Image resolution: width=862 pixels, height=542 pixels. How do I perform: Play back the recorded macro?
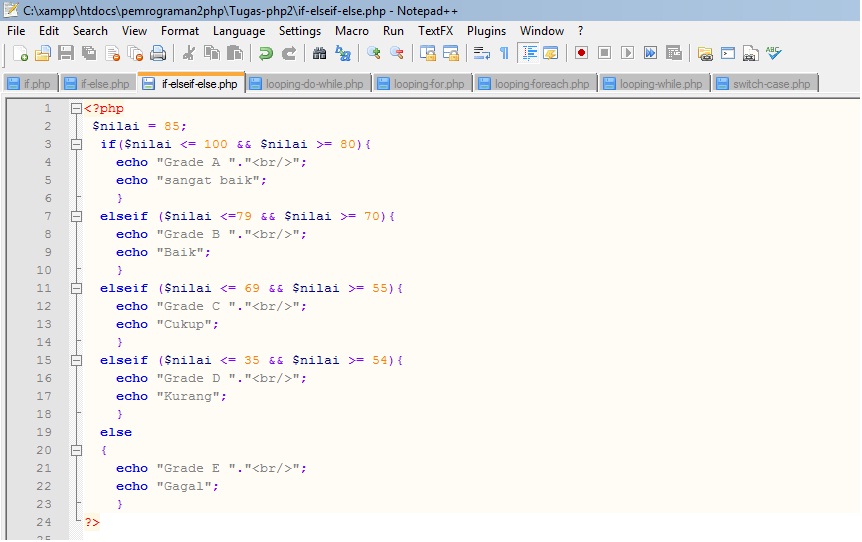point(627,53)
